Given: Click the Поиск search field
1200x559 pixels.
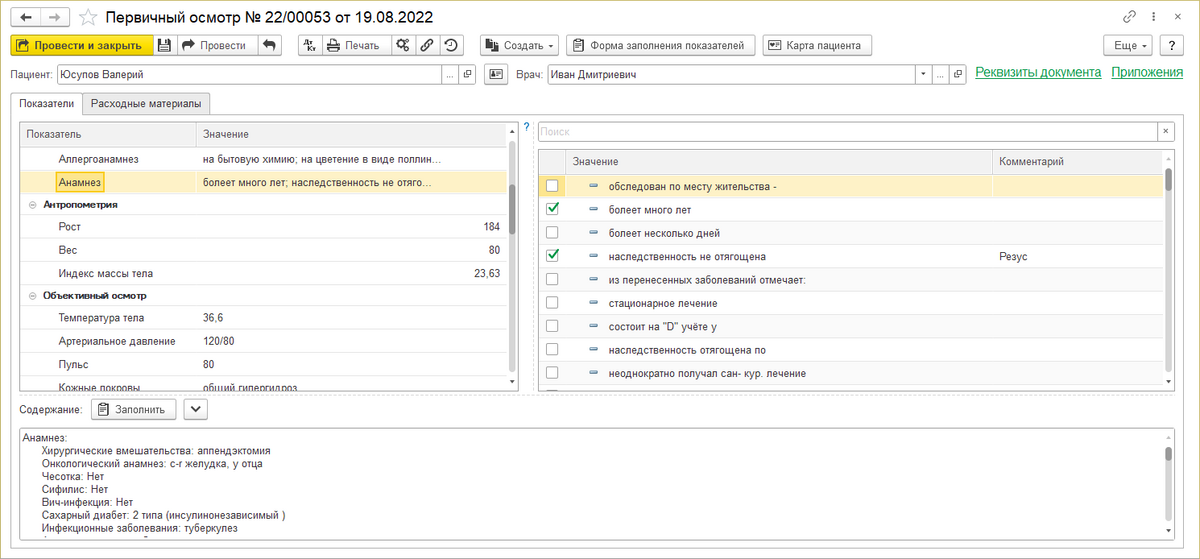Looking at the screenshot, I should click(846, 131).
